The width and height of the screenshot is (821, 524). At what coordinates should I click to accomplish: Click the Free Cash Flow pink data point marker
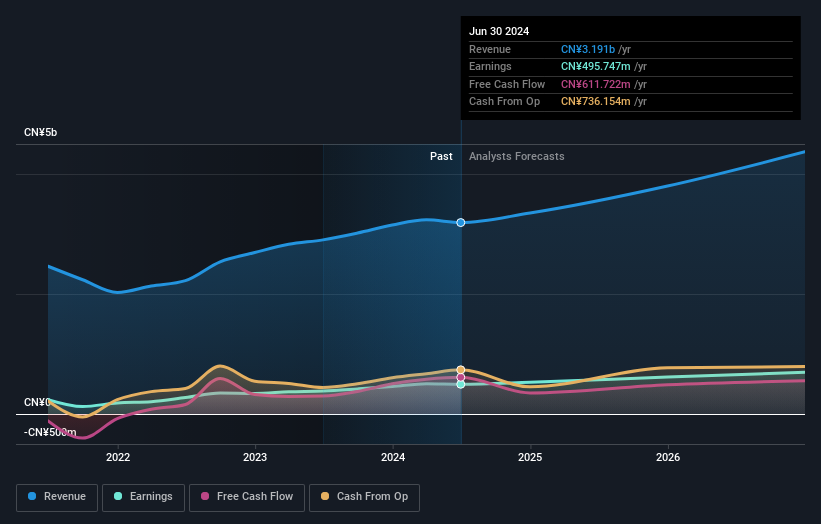[x=461, y=377]
